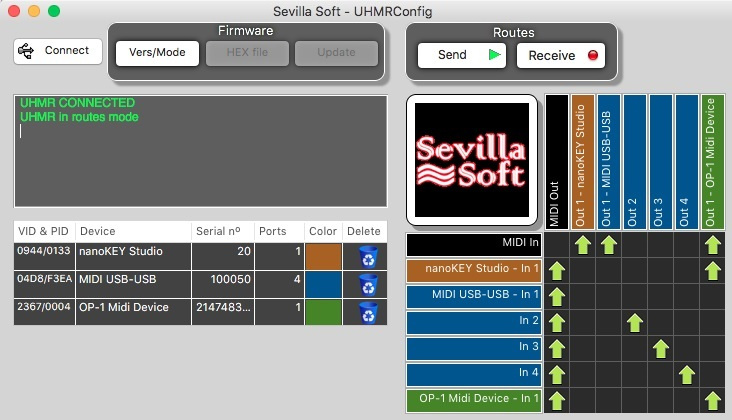Select the 2367/0004 VID & PID cell
732x420 pixels.
pos(44,312)
